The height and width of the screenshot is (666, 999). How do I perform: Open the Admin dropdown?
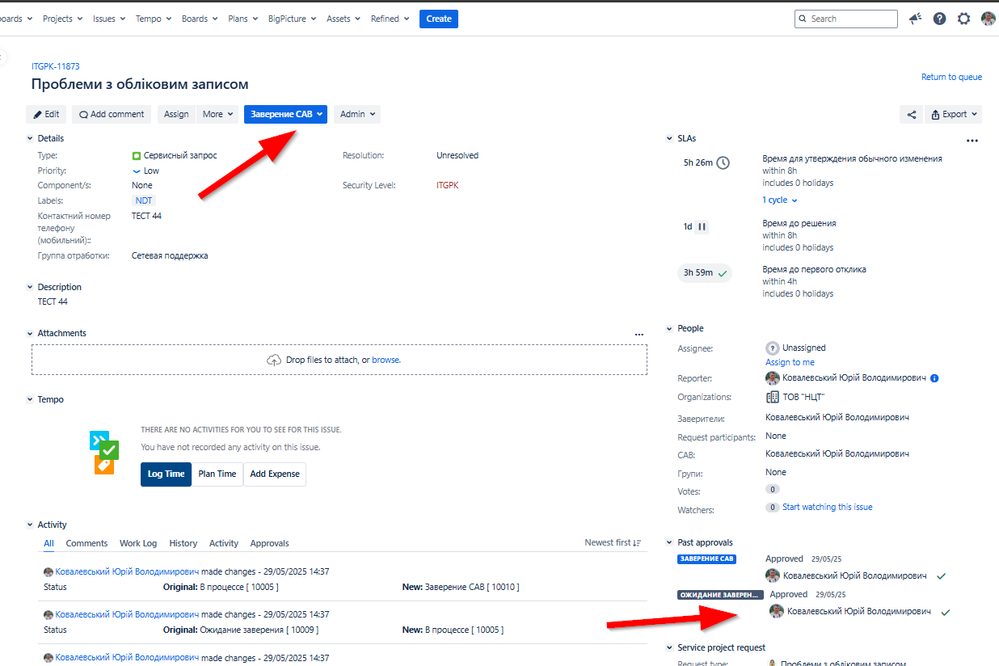(357, 114)
